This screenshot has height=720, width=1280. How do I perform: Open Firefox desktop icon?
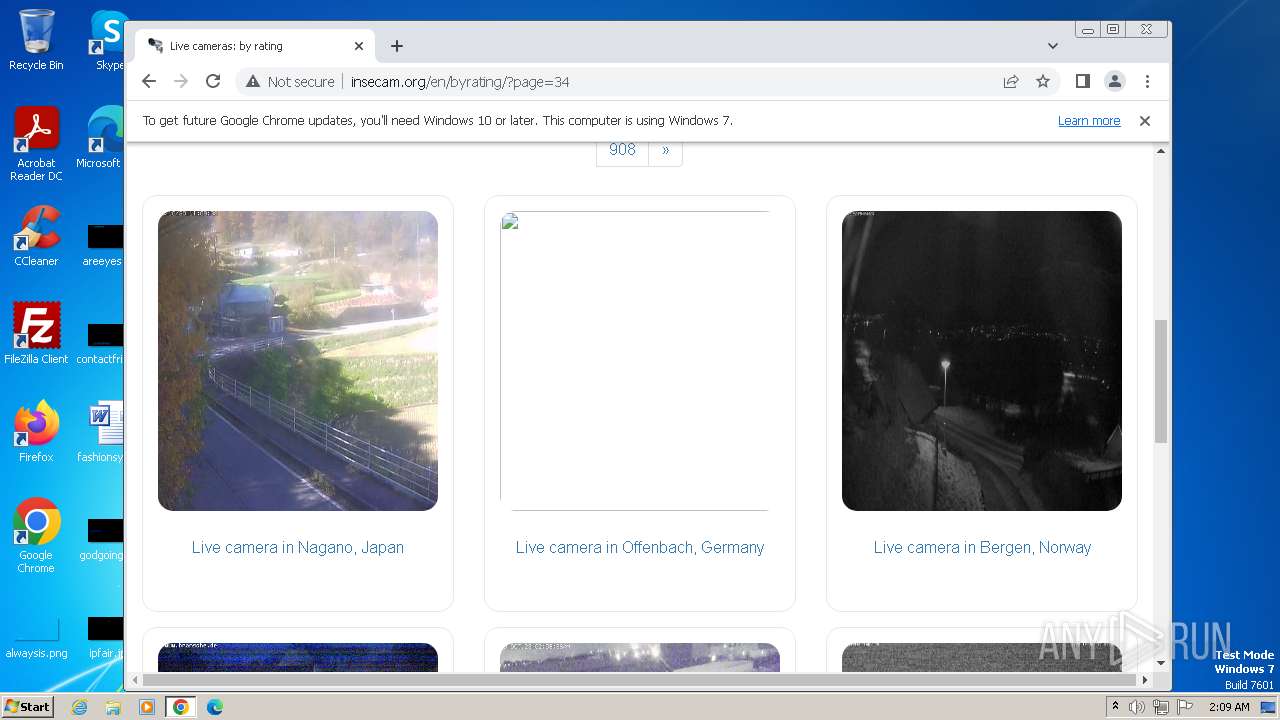click(x=36, y=431)
